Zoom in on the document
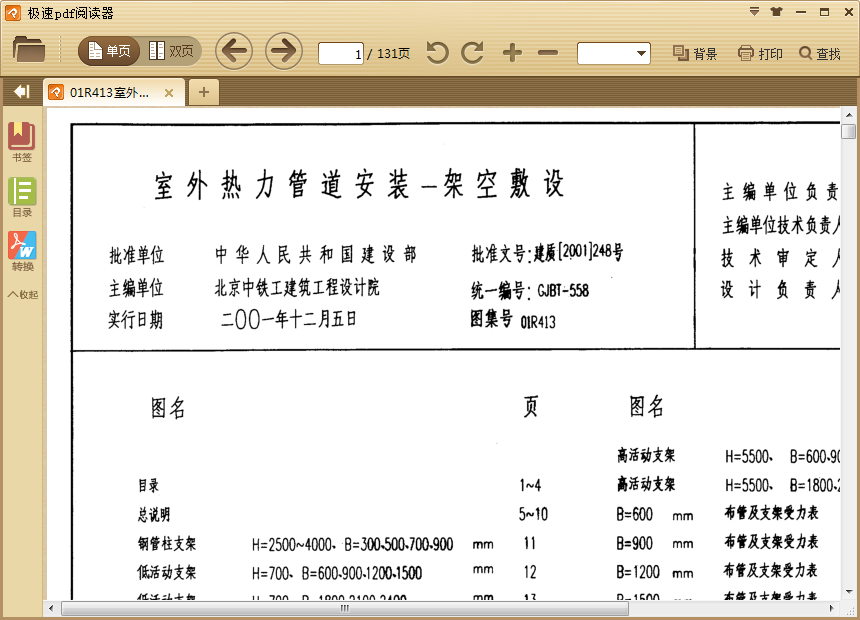The image size is (860, 620). pos(512,52)
